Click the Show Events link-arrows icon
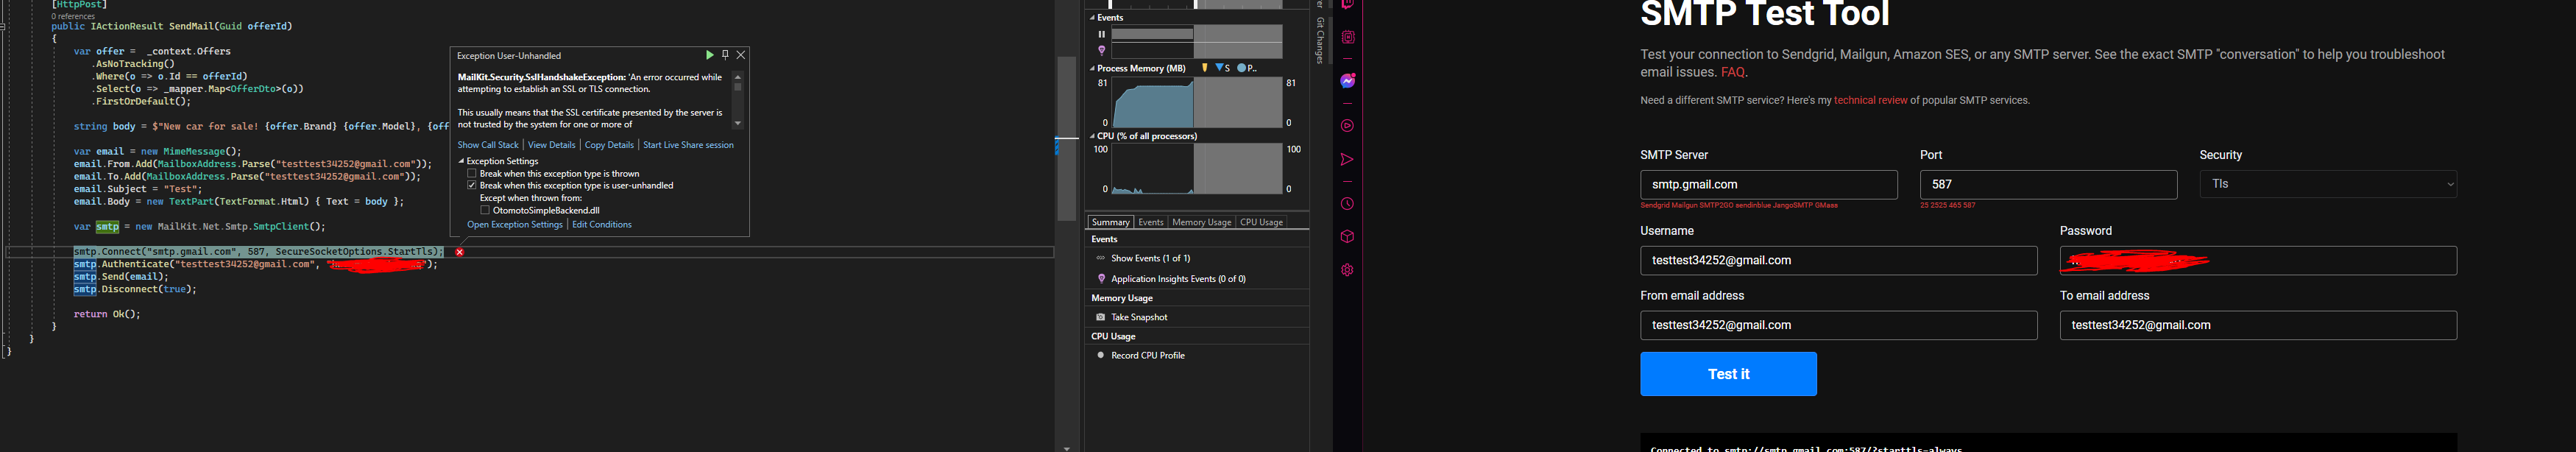Screen dimensions: 2576x452 [1101, 258]
